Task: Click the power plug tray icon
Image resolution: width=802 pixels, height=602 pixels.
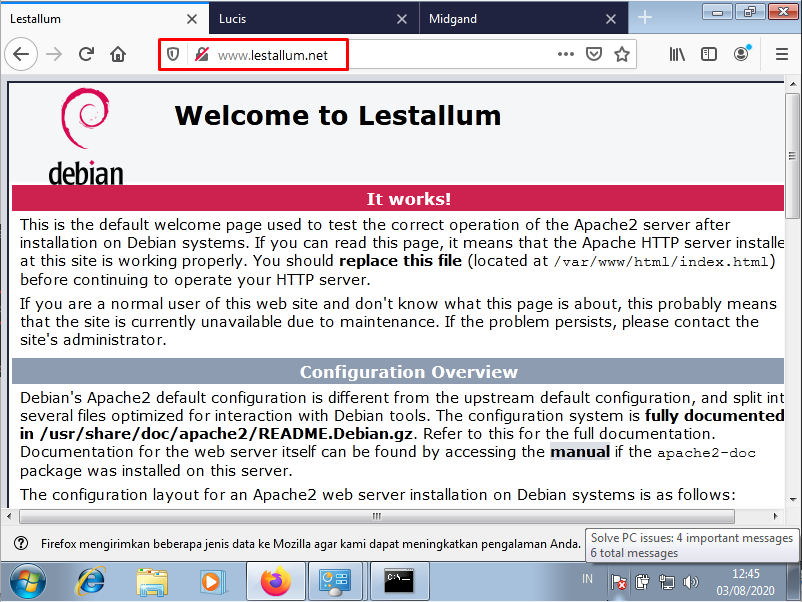Action: [x=642, y=582]
